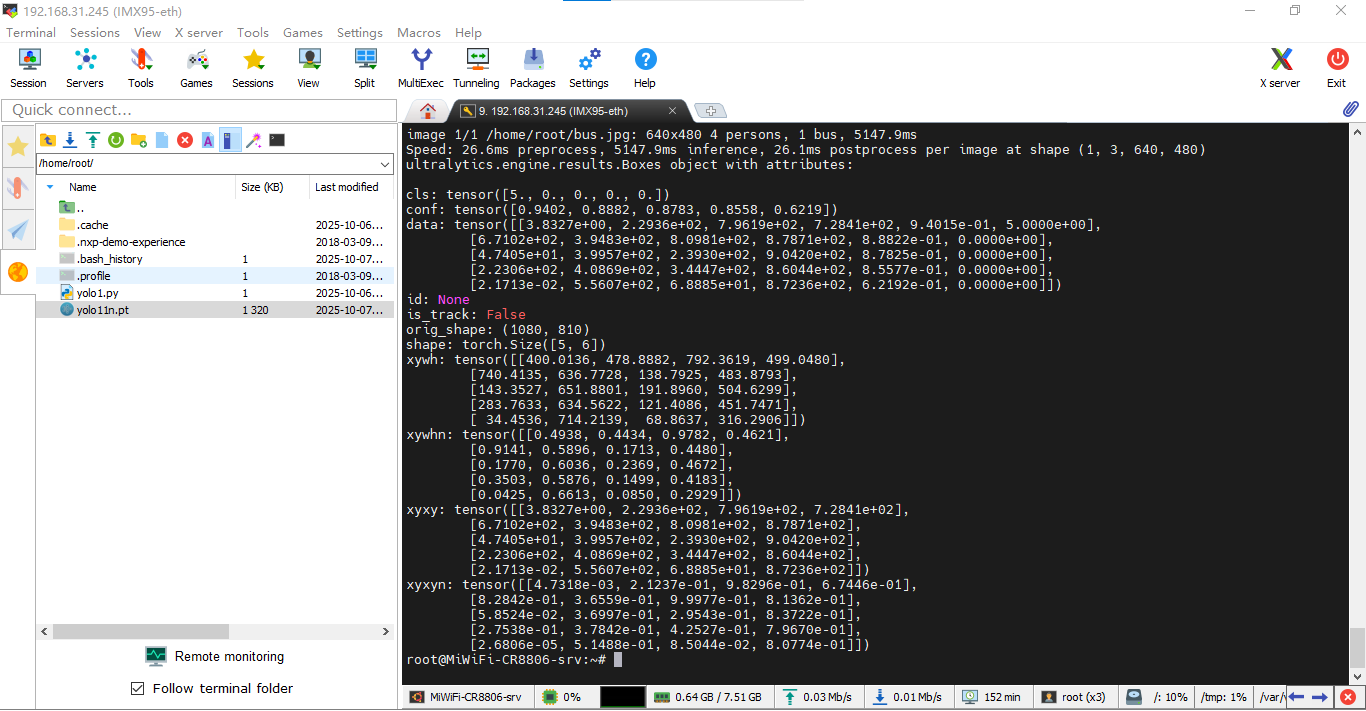This screenshot has height=711, width=1366.
Task: Create a new remote folder
Action: 139,140
